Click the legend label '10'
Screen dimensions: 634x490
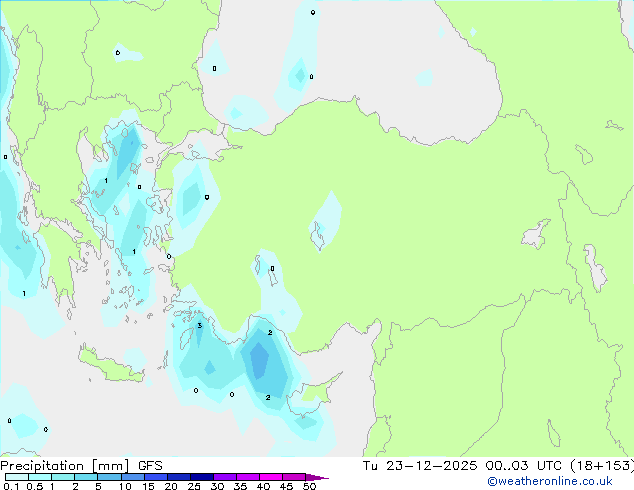click(x=125, y=486)
